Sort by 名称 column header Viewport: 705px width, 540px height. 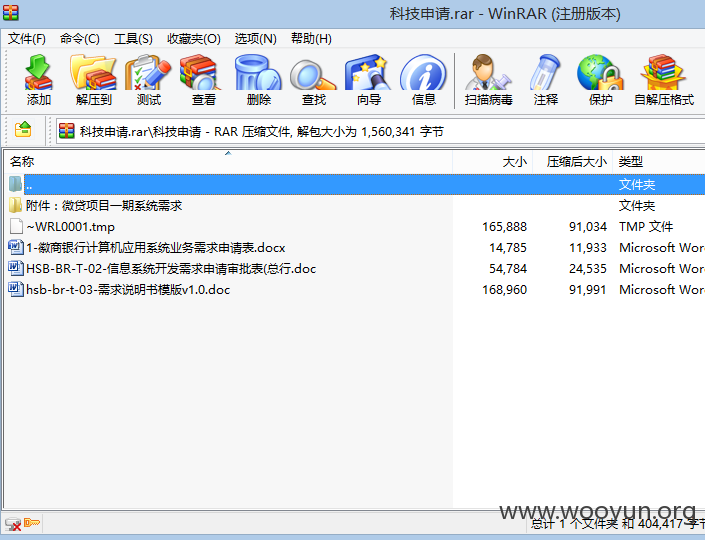coord(228,161)
